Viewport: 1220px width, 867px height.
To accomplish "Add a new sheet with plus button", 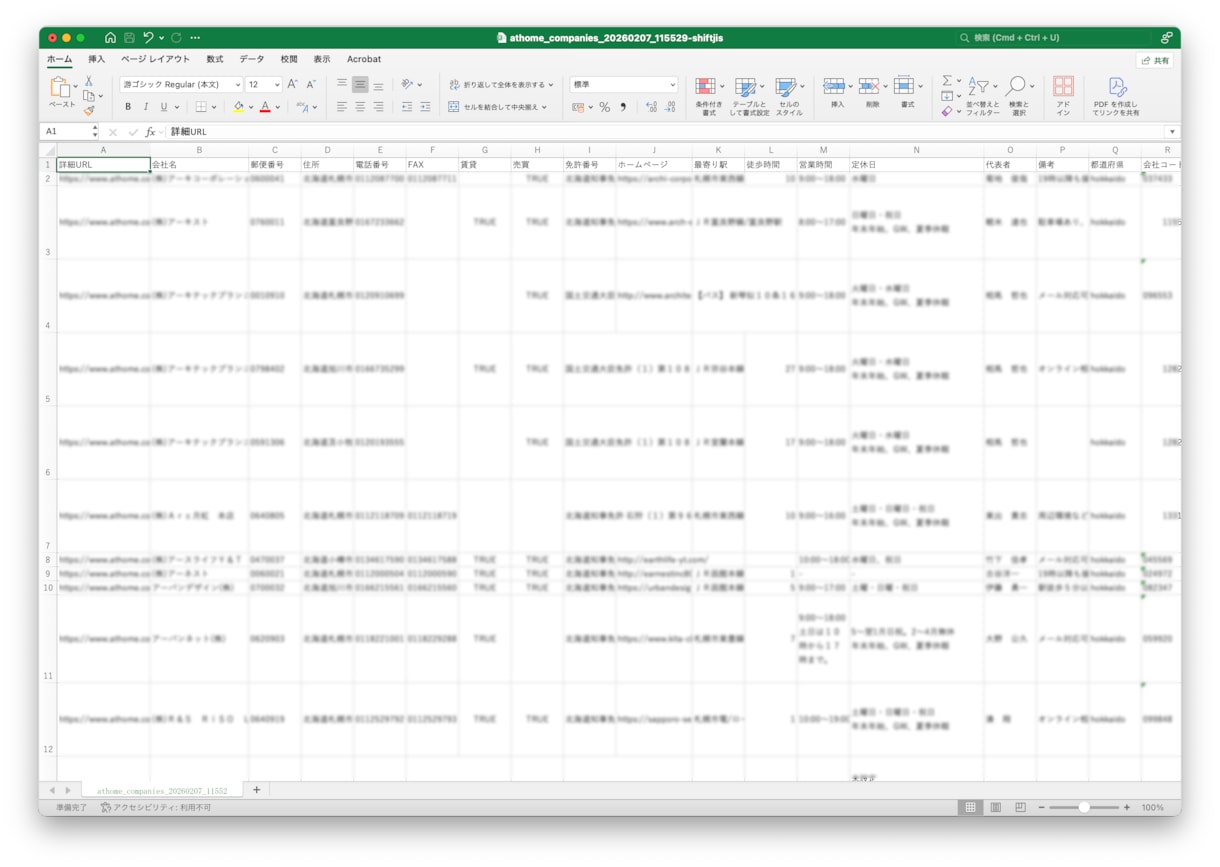I will [x=256, y=790].
